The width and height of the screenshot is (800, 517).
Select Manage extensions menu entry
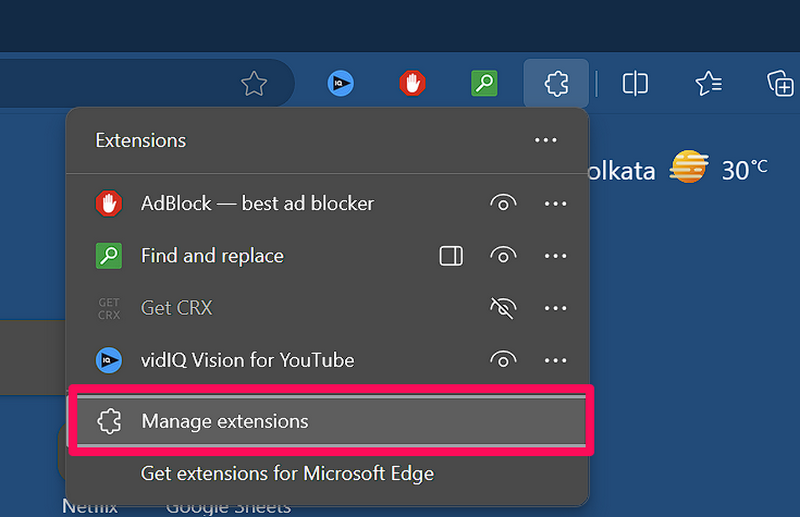[225, 421]
